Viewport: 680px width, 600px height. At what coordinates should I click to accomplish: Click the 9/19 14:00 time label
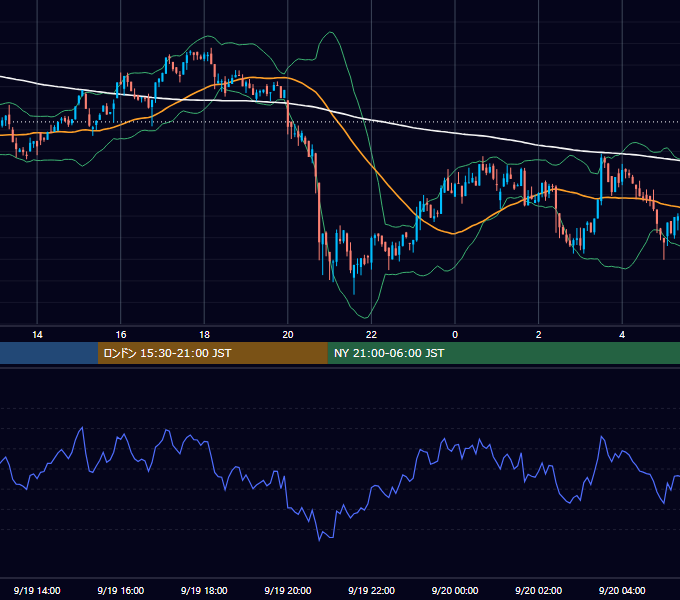pyautogui.click(x=37, y=590)
